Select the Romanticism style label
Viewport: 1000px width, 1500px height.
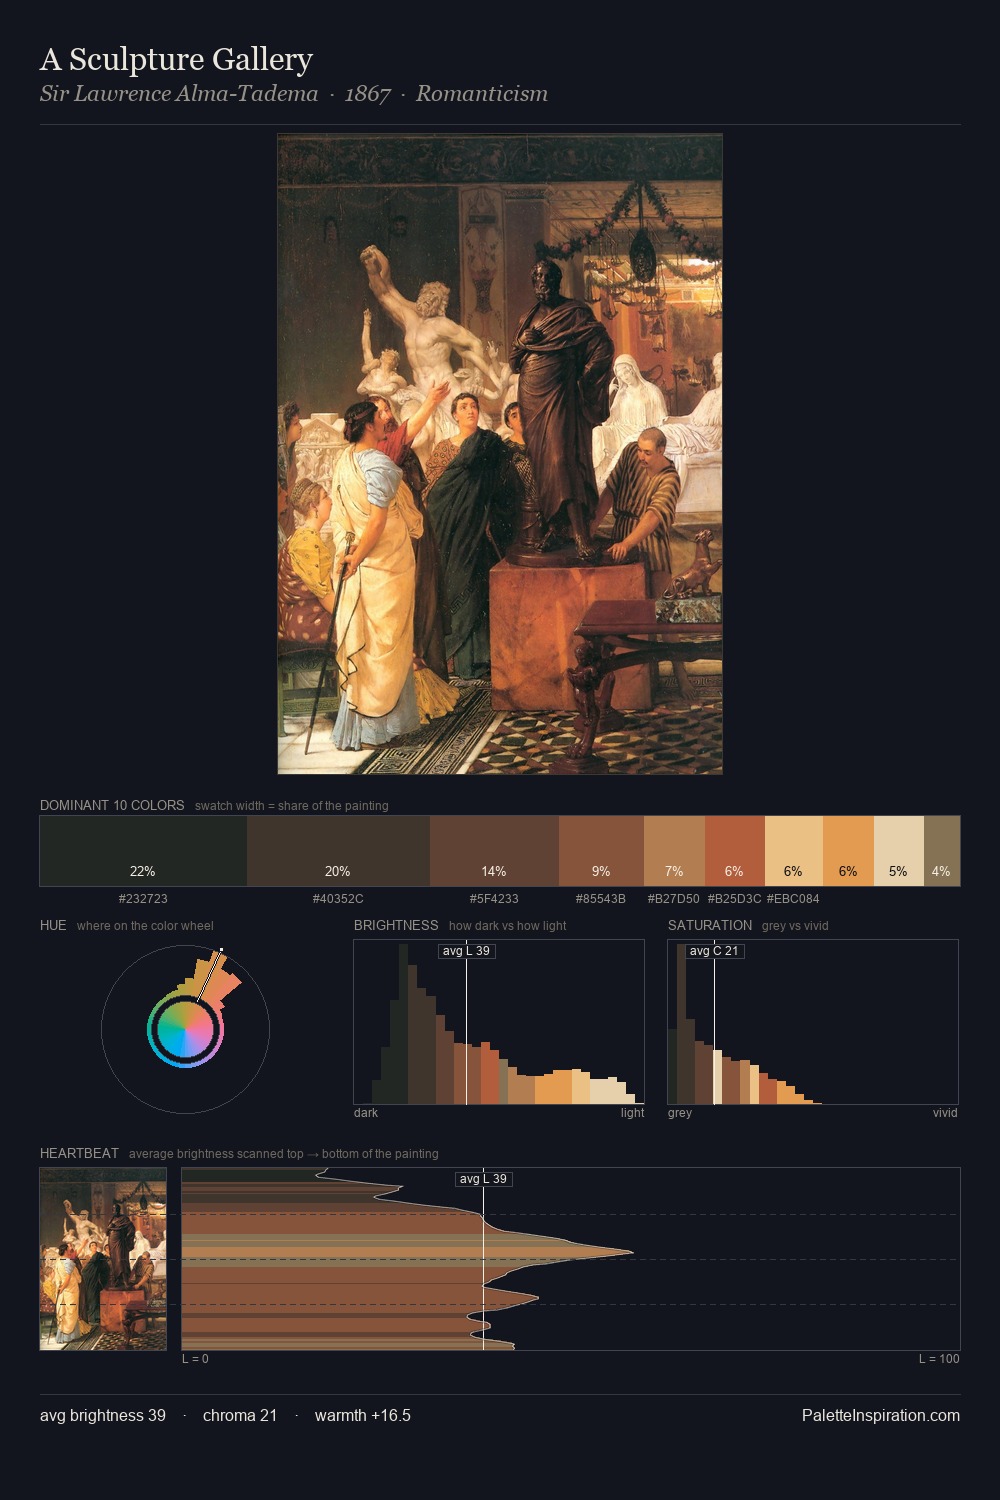point(482,94)
